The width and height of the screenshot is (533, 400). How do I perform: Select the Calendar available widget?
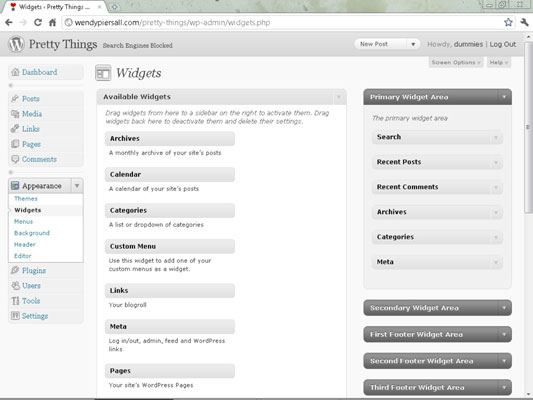click(x=170, y=174)
